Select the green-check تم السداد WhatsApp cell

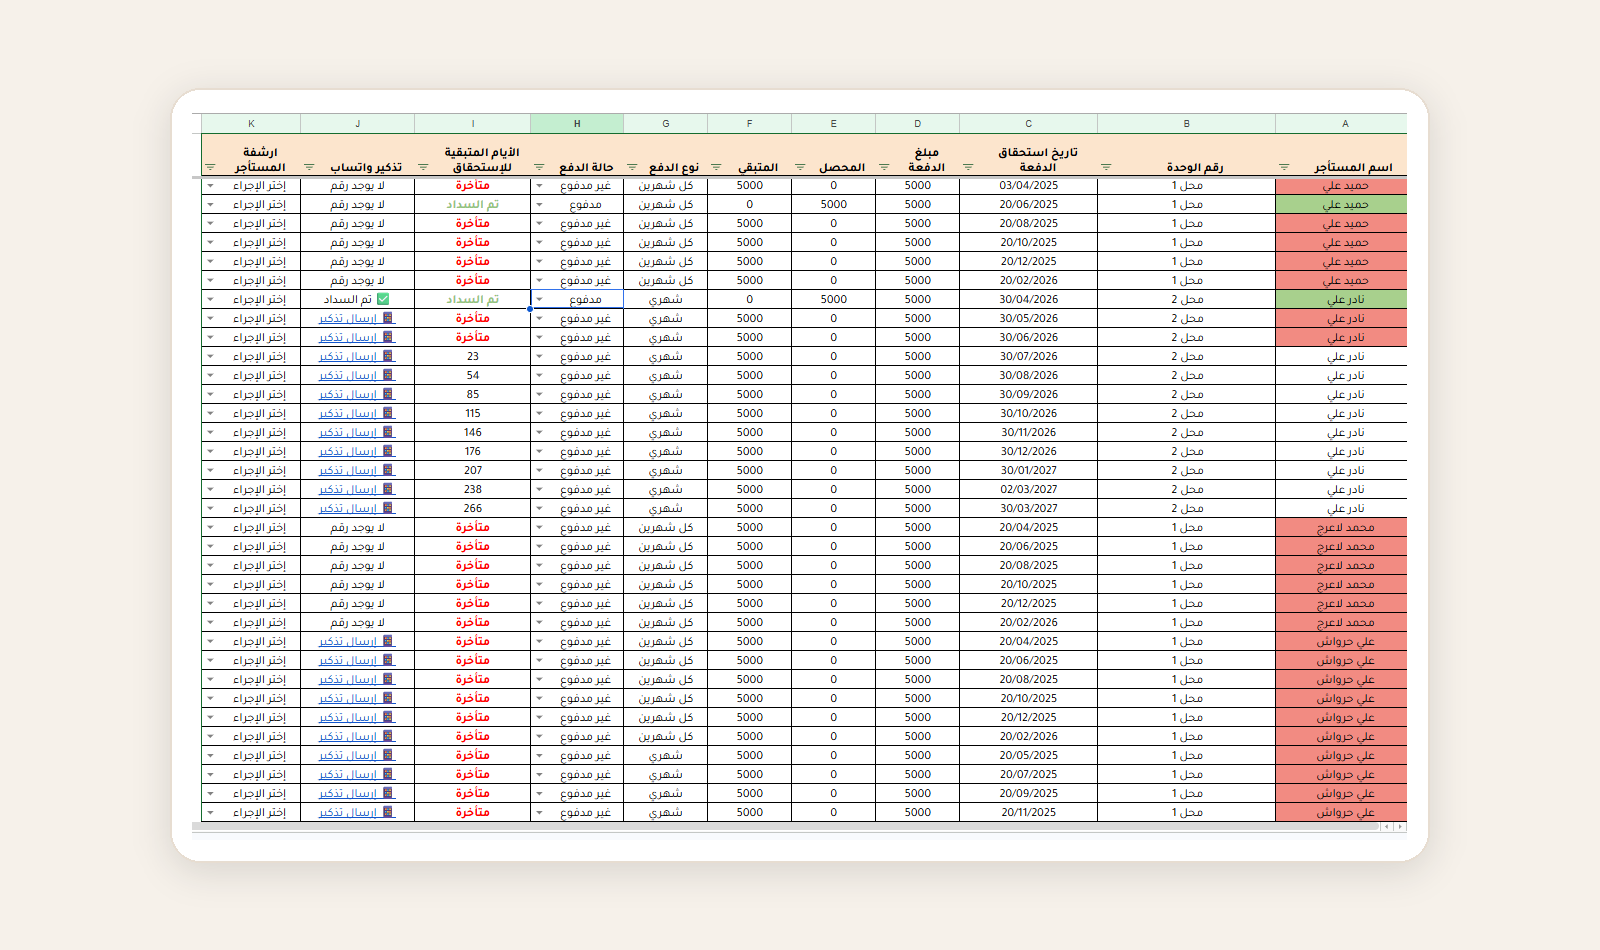point(357,300)
